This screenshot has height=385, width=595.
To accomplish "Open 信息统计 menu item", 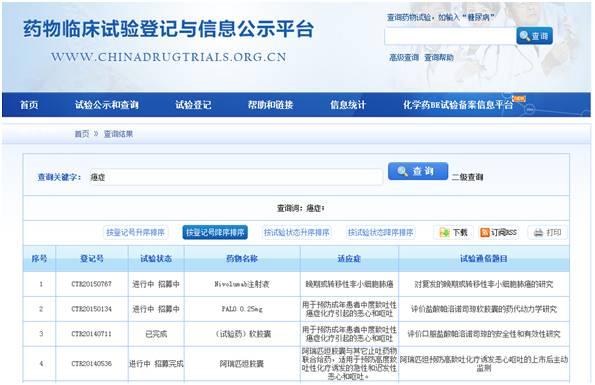I will 348,105.
